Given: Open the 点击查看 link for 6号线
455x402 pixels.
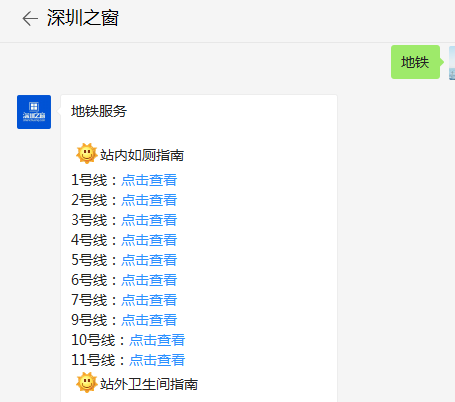Looking at the screenshot, I should tap(149, 280).
